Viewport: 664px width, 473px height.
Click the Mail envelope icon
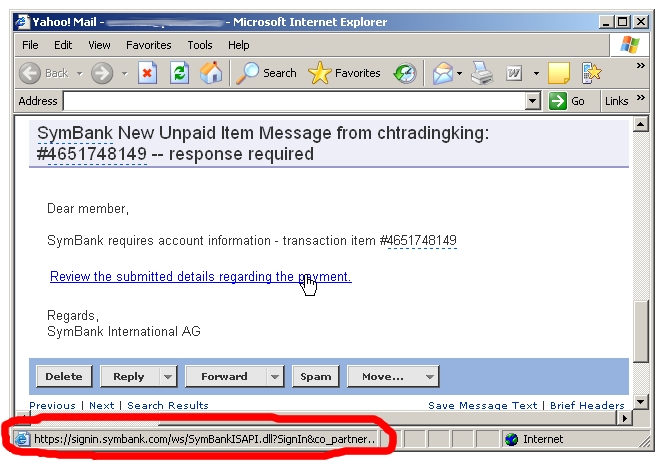443,73
